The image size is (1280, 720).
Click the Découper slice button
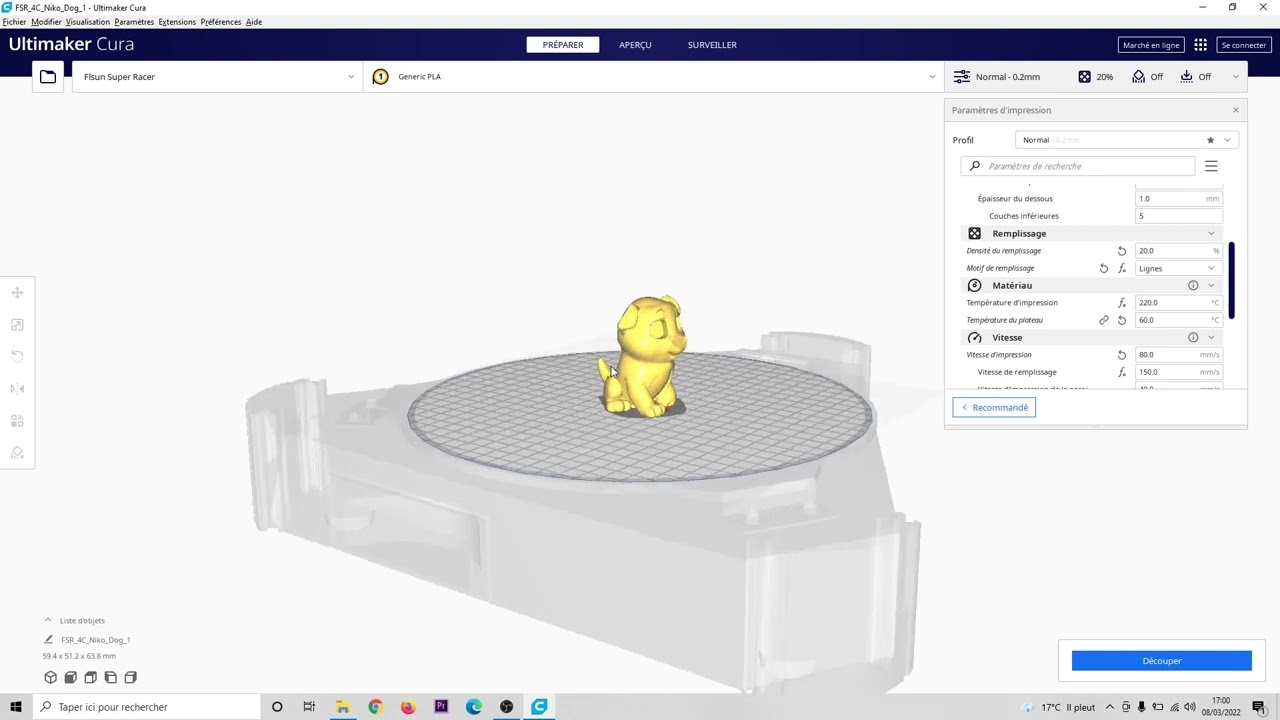pyautogui.click(x=1162, y=661)
